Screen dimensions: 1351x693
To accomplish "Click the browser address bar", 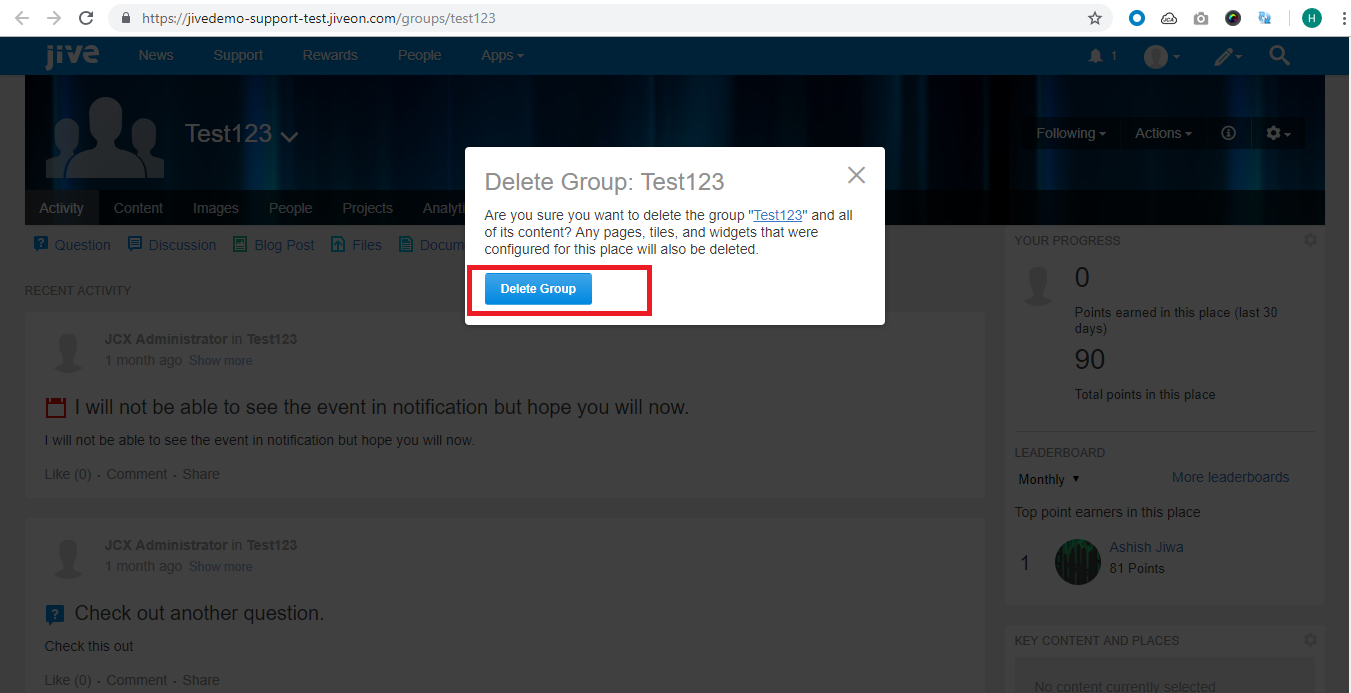I will [x=600, y=18].
